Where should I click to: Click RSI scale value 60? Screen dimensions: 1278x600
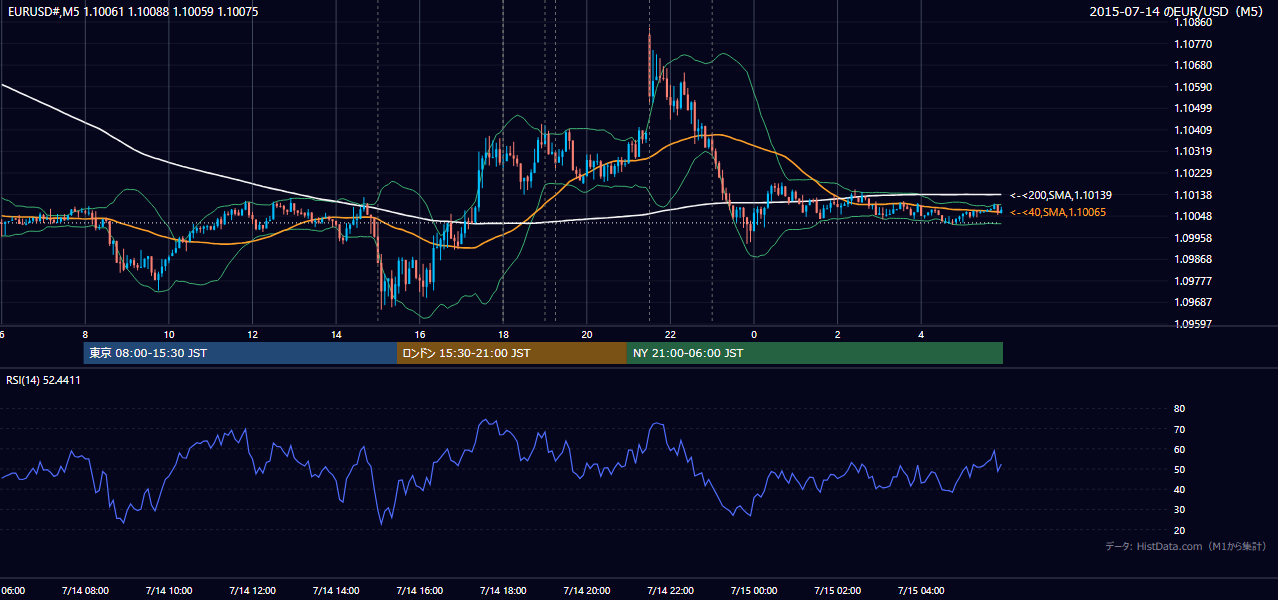pyautogui.click(x=1180, y=450)
